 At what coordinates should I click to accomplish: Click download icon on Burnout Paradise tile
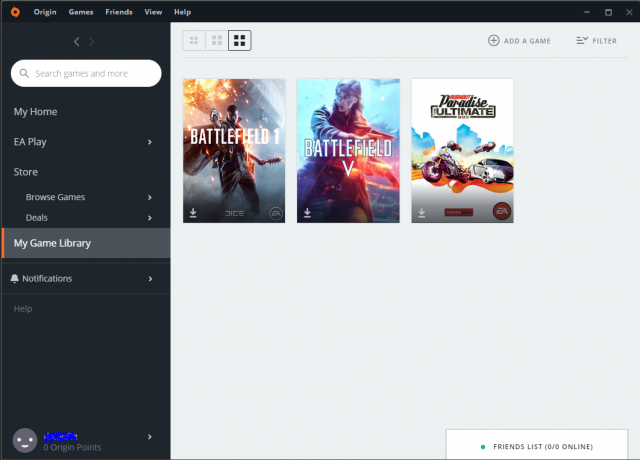(x=422, y=213)
